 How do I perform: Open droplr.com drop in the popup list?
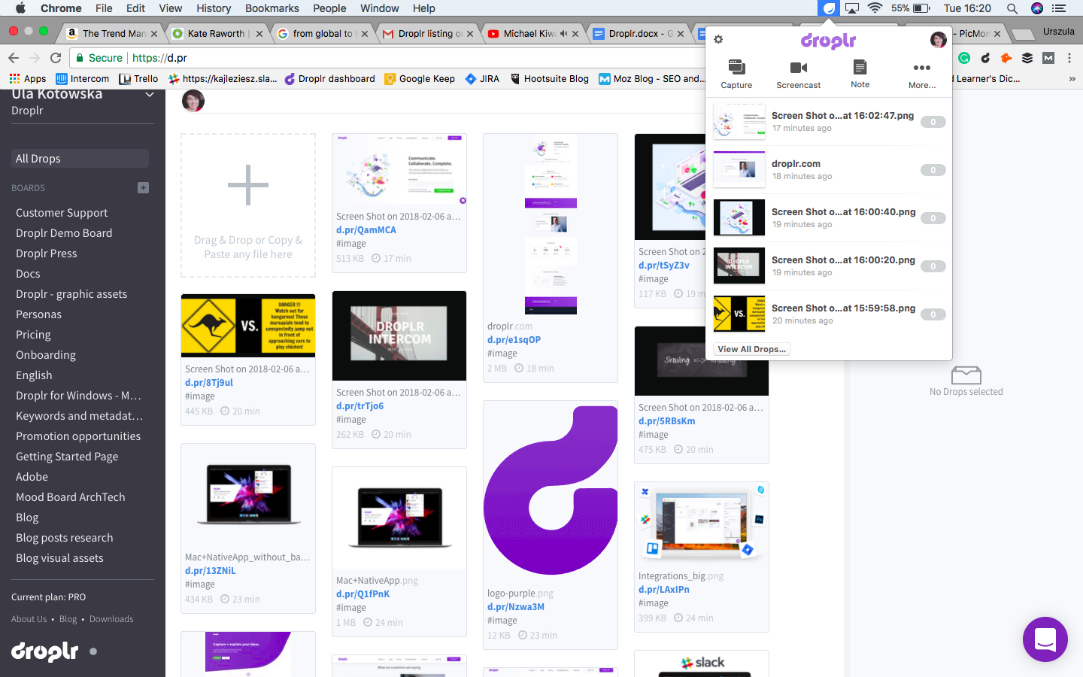(x=829, y=170)
